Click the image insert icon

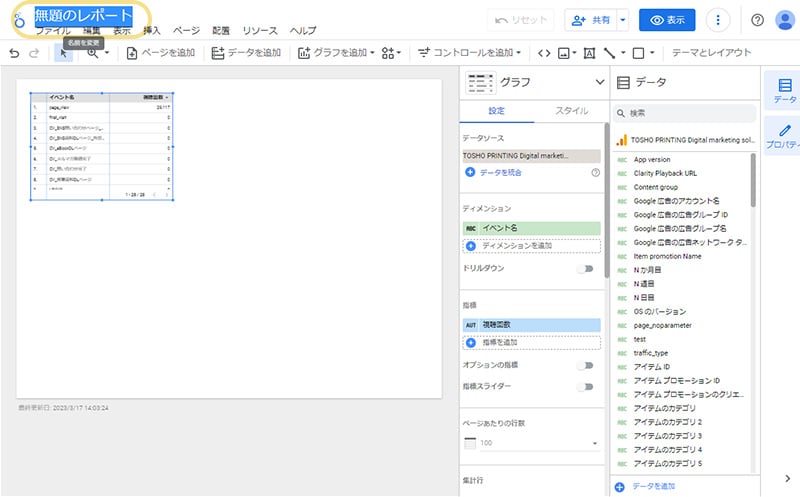[564, 53]
